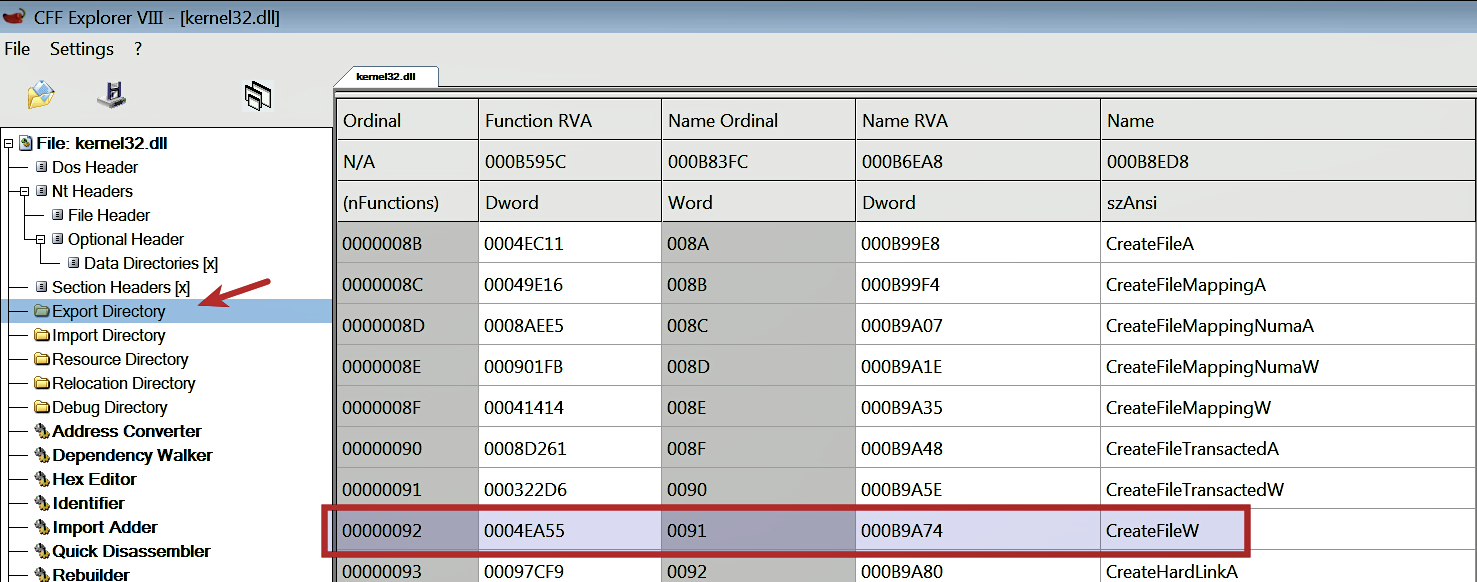Screen dimensions: 1477x582
Task: Click the Debug Directory folder icon
Action: (x=42, y=407)
